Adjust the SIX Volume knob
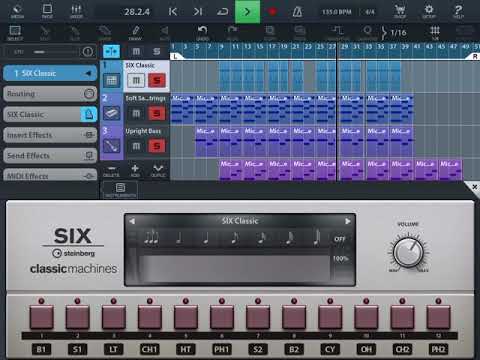 tap(408, 252)
